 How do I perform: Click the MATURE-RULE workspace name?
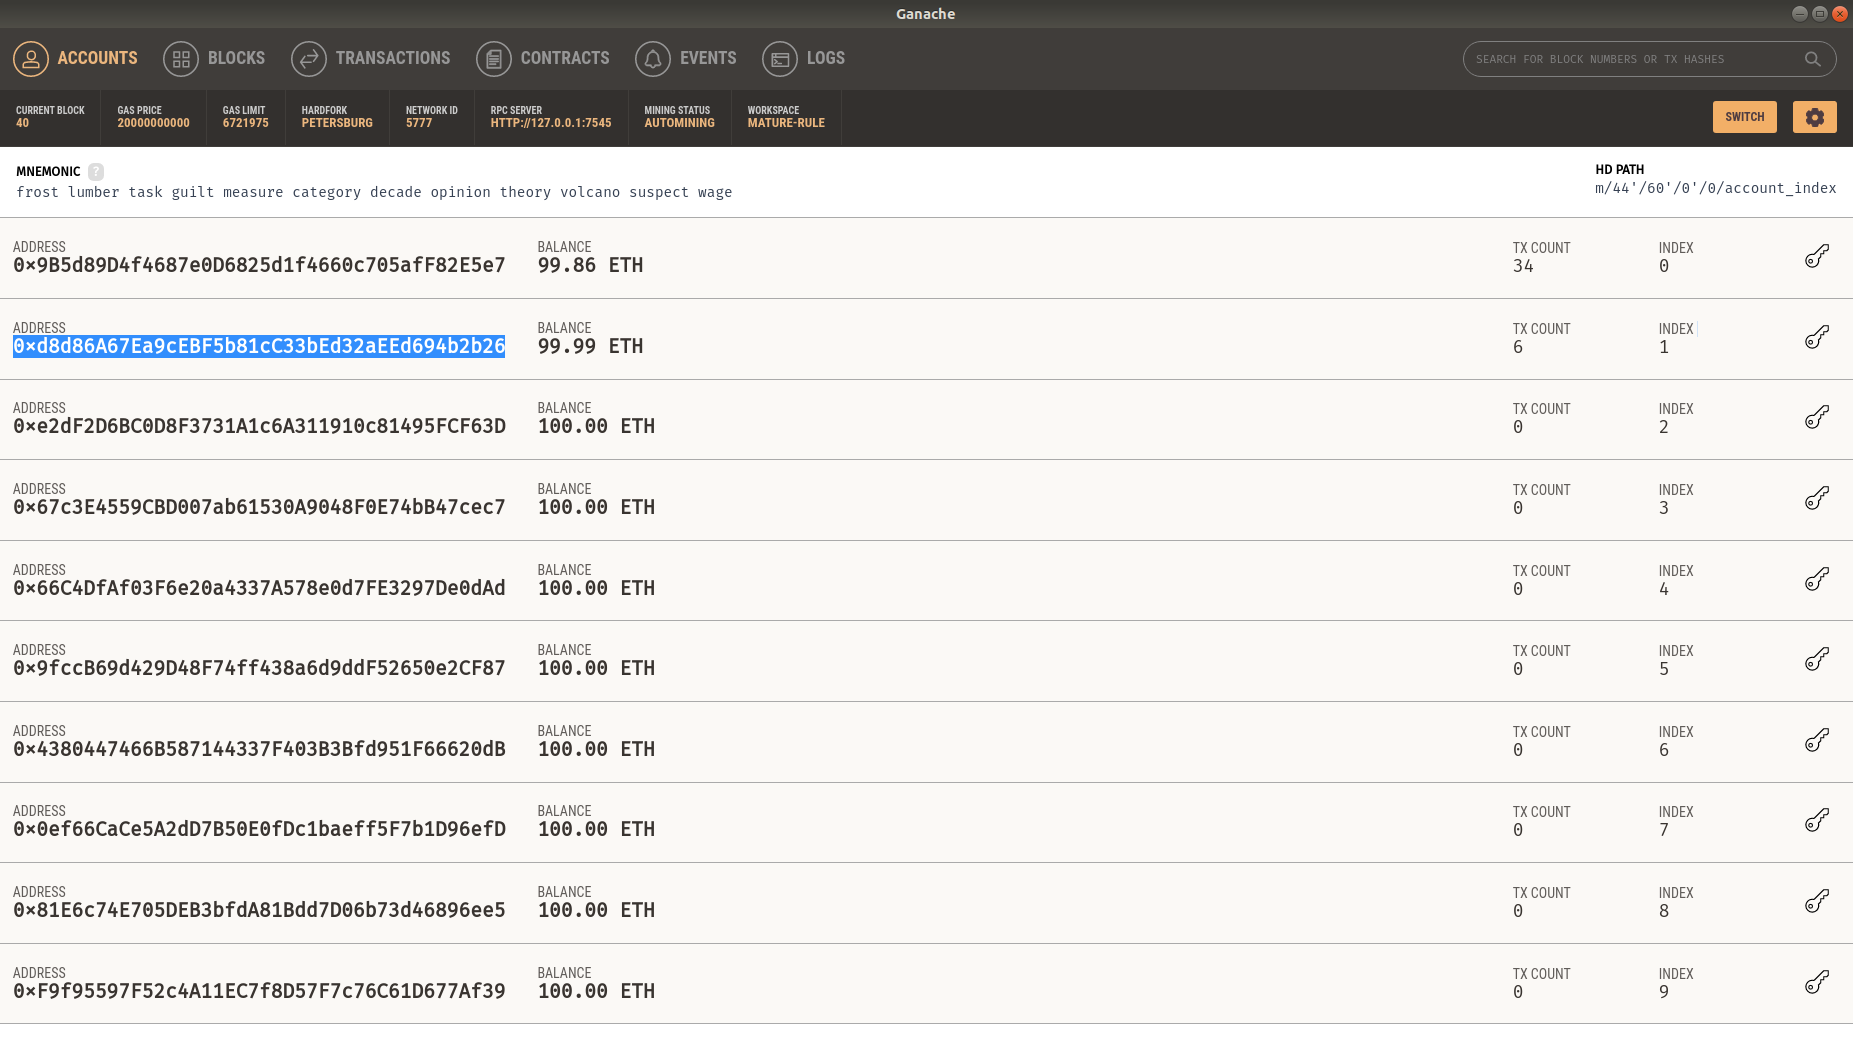click(x=786, y=123)
